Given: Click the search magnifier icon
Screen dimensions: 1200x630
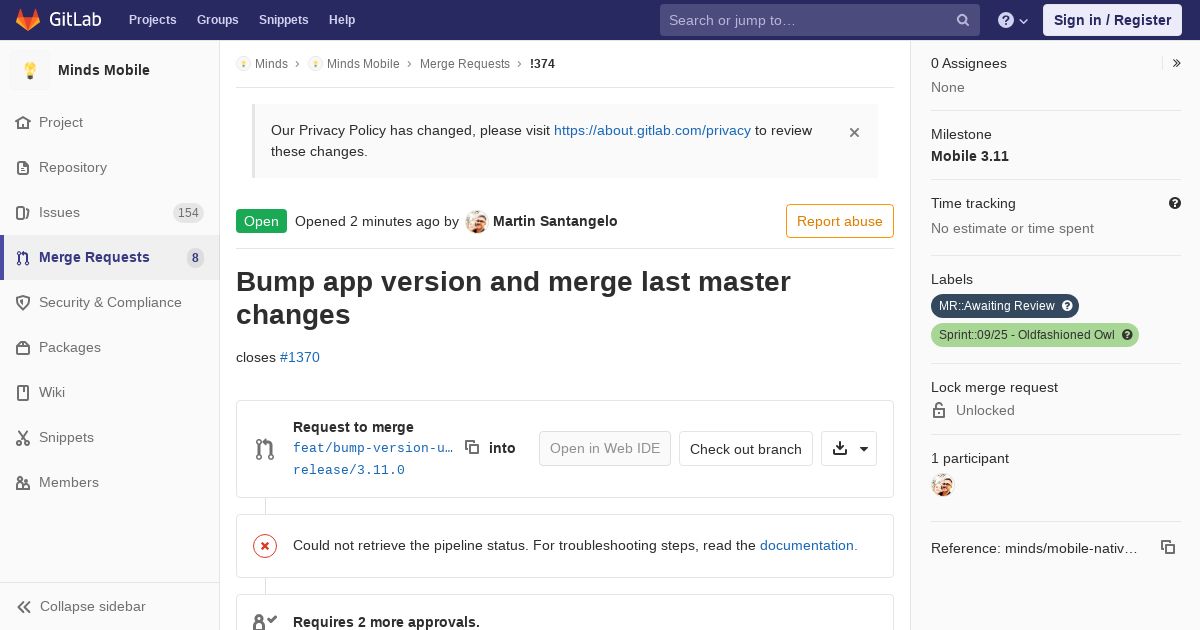Looking at the screenshot, I should pyautogui.click(x=963, y=20).
